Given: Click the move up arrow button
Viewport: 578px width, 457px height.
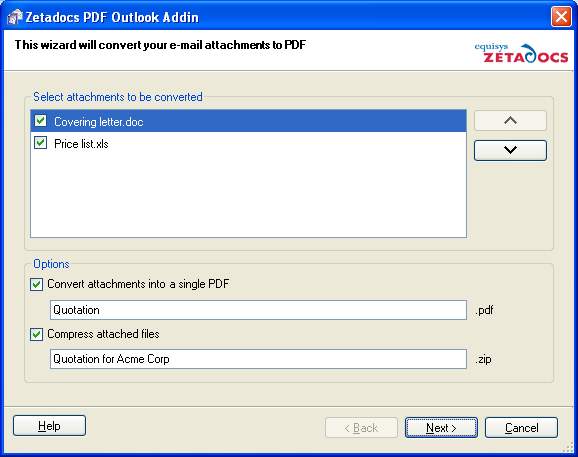Looking at the screenshot, I should pyautogui.click(x=510, y=121).
